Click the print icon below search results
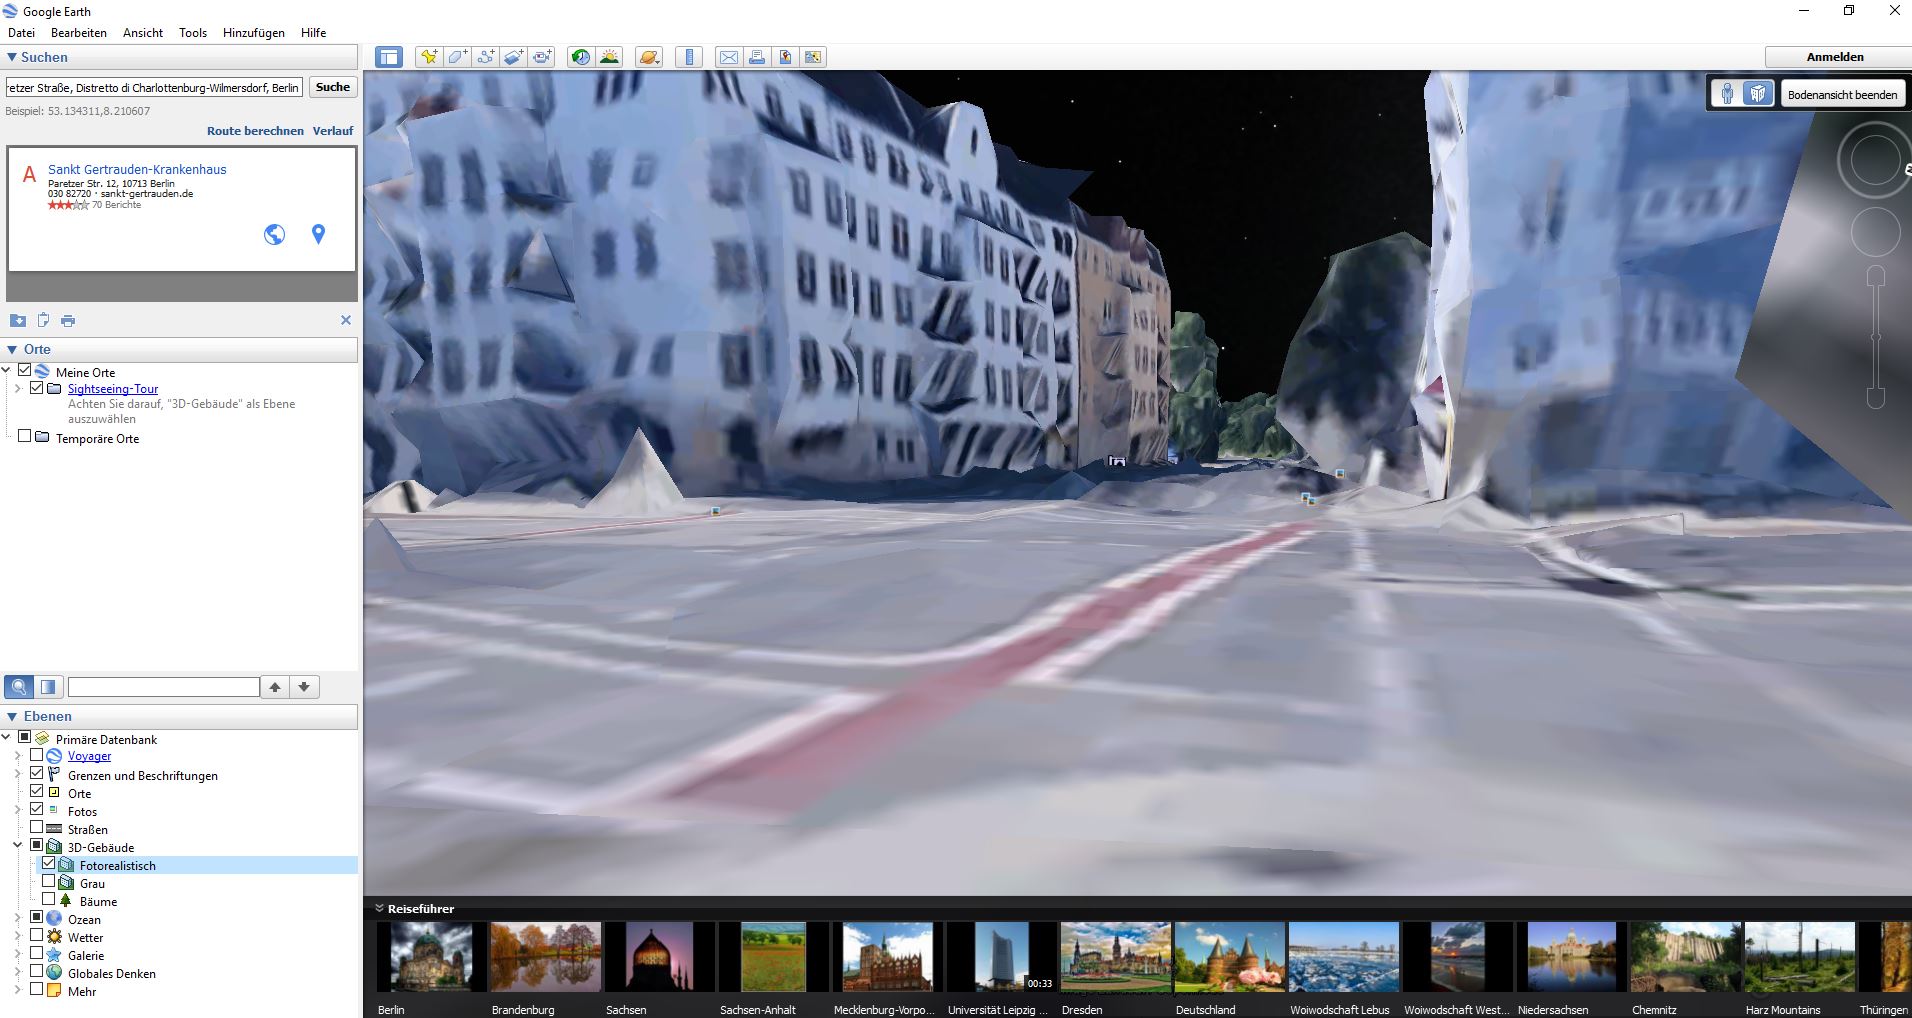Screen dimensions: 1912x1018 click(x=68, y=320)
